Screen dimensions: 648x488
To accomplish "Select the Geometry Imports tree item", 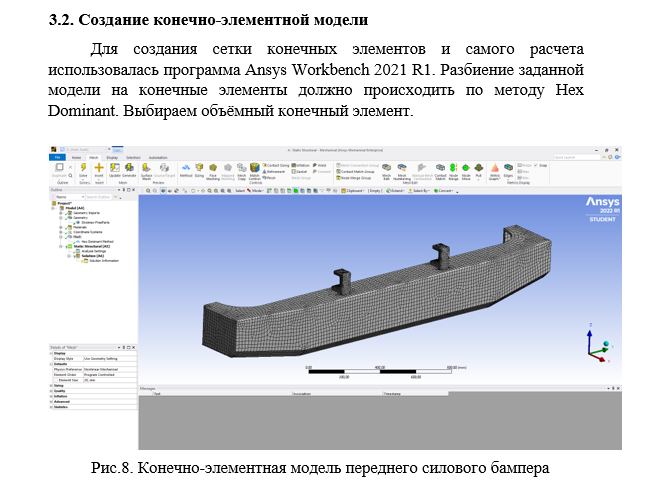I will (x=86, y=213).
